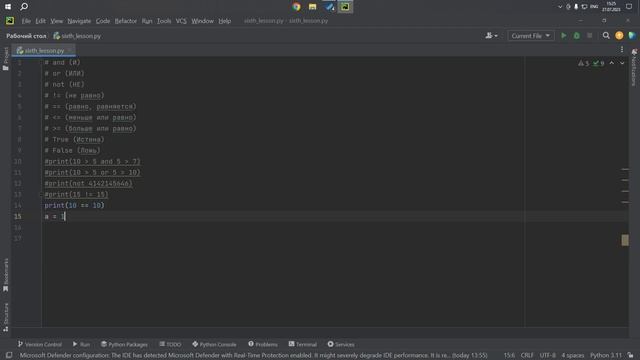The image size is (640, 360).
Task: Run the current file with green play button
Action: [x=564, y=36]
